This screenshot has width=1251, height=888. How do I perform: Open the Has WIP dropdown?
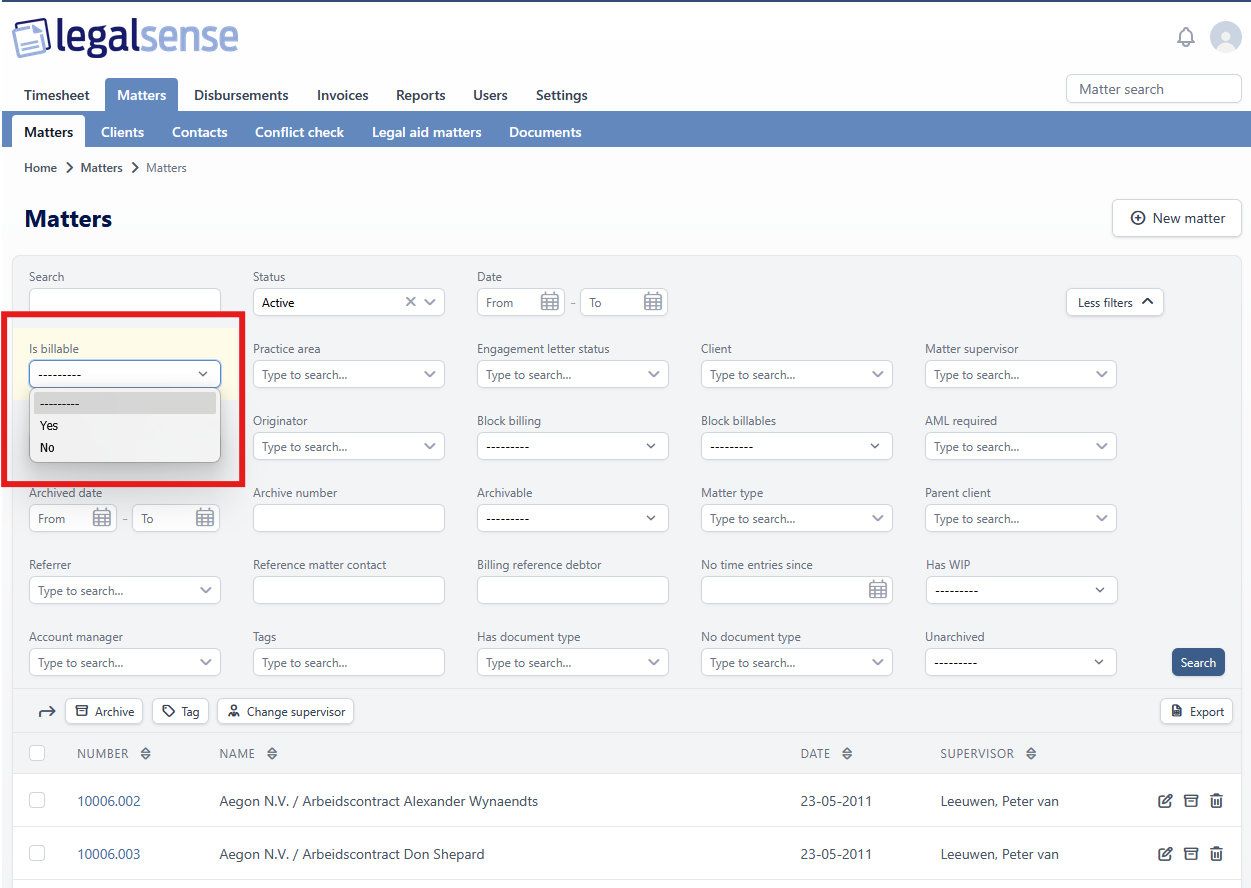1021,591
